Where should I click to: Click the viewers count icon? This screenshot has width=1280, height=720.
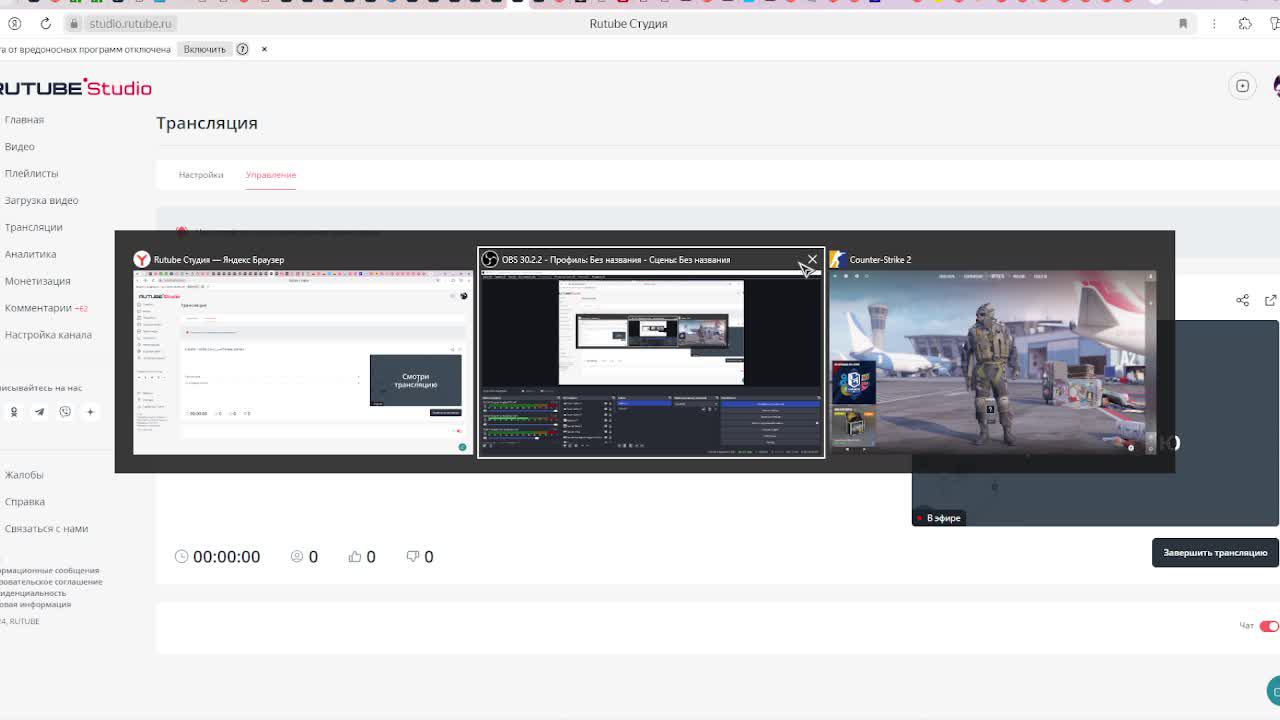tap(296, 556)
